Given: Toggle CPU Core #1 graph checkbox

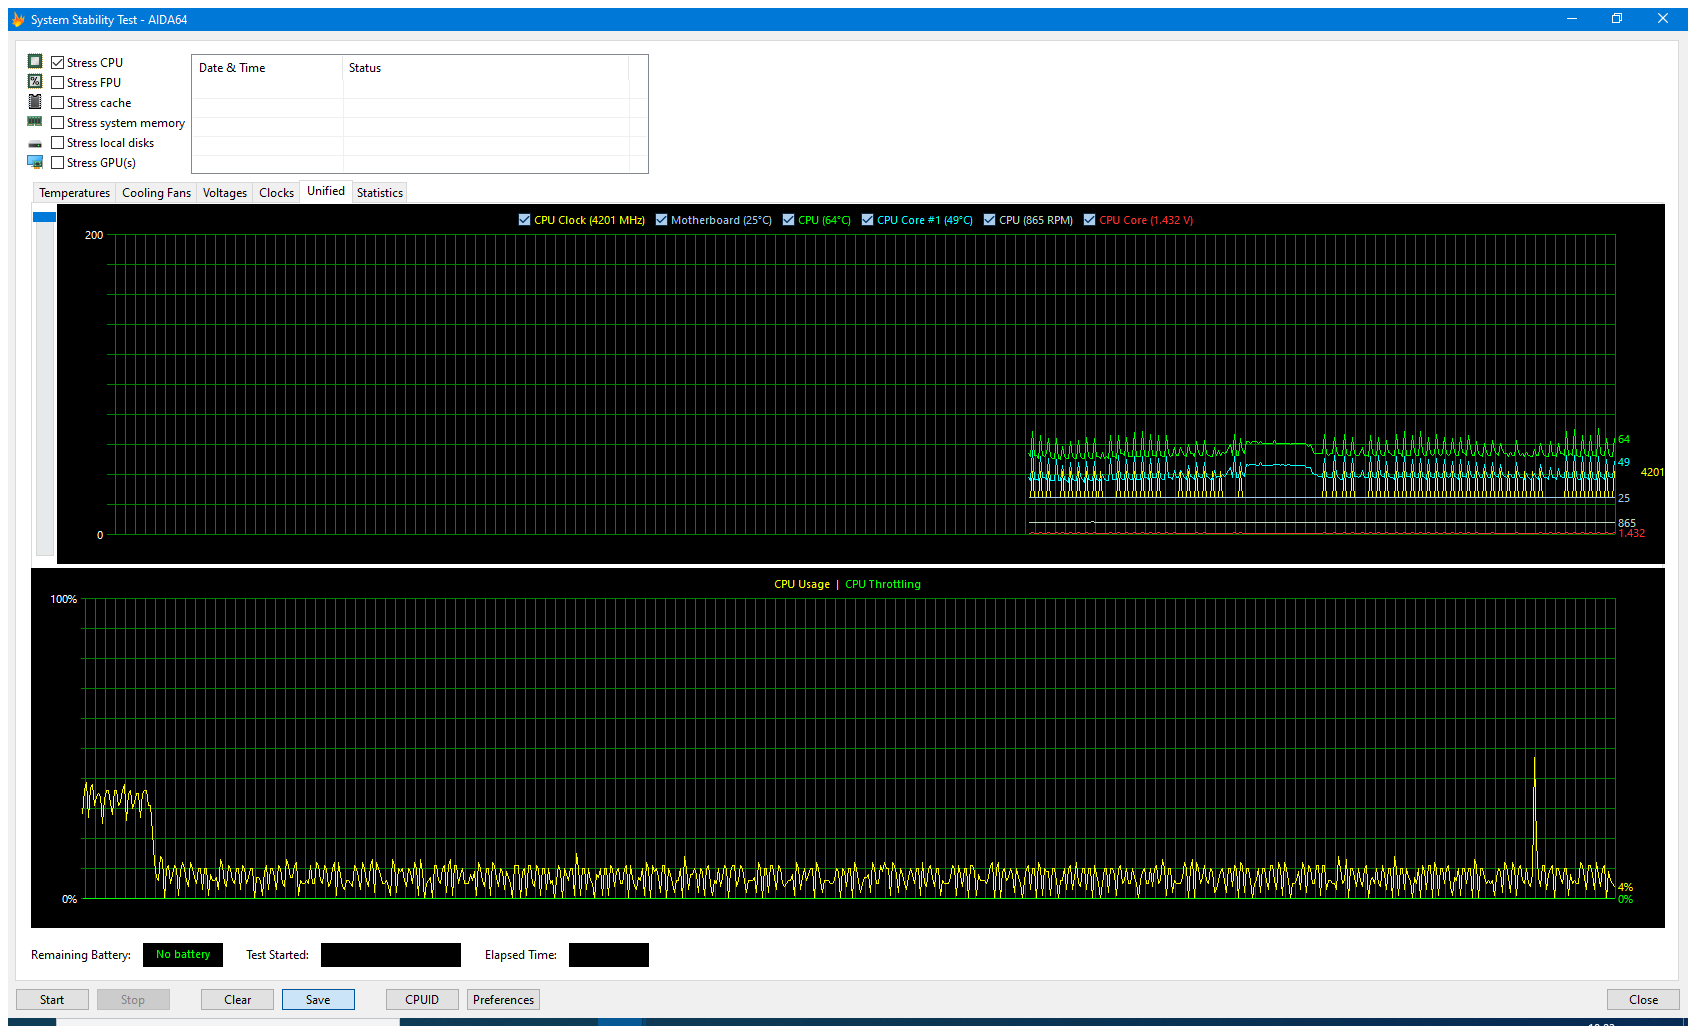Looking at the screenshot, I should coord(867,220).
